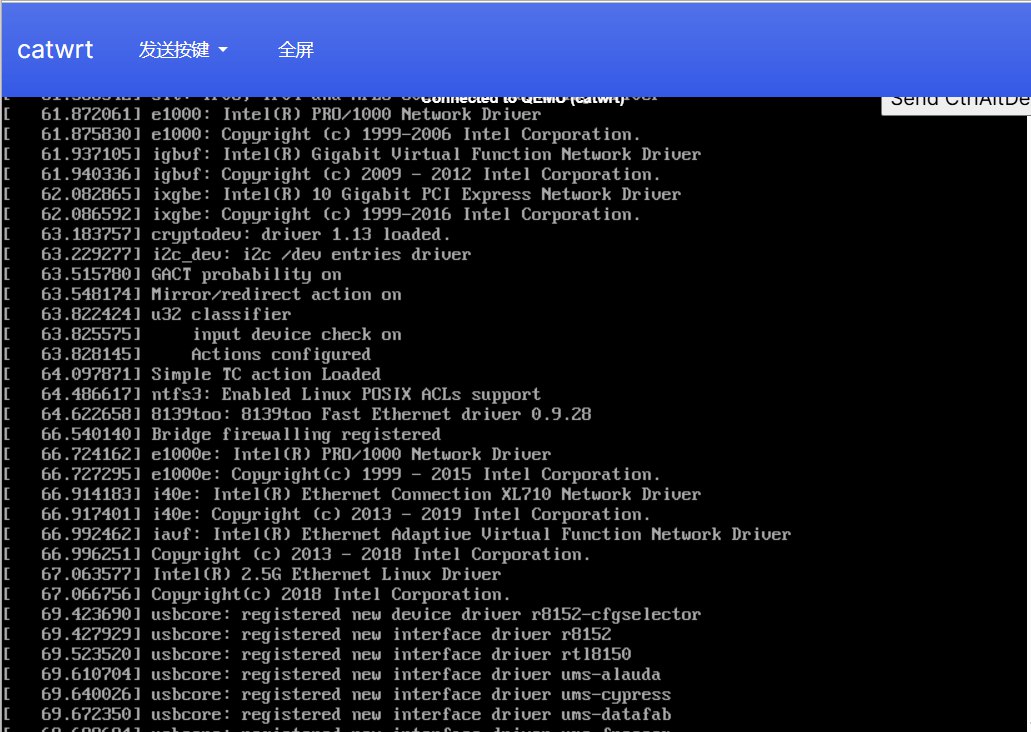Click the 'interface driver ums-cypress' line
This screenshot has width=1031, height=732.
(337, 695)
